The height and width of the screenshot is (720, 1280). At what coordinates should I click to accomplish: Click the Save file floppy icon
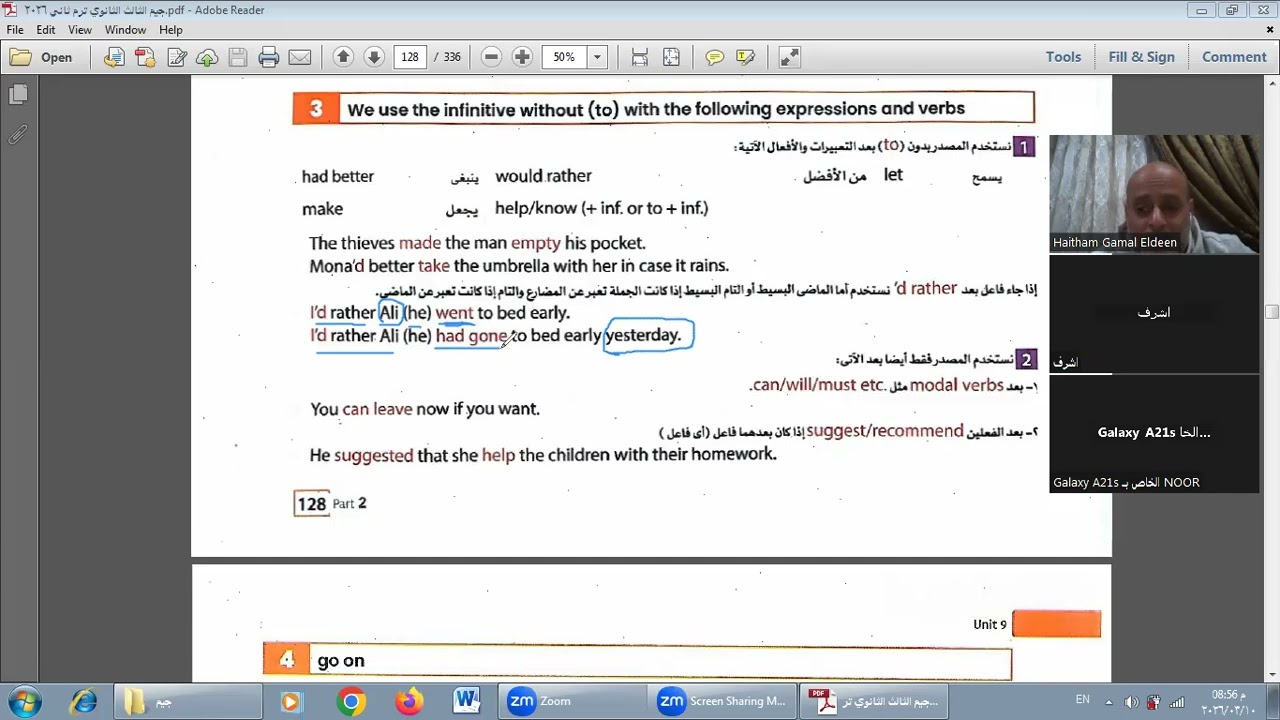click(238, 57)
